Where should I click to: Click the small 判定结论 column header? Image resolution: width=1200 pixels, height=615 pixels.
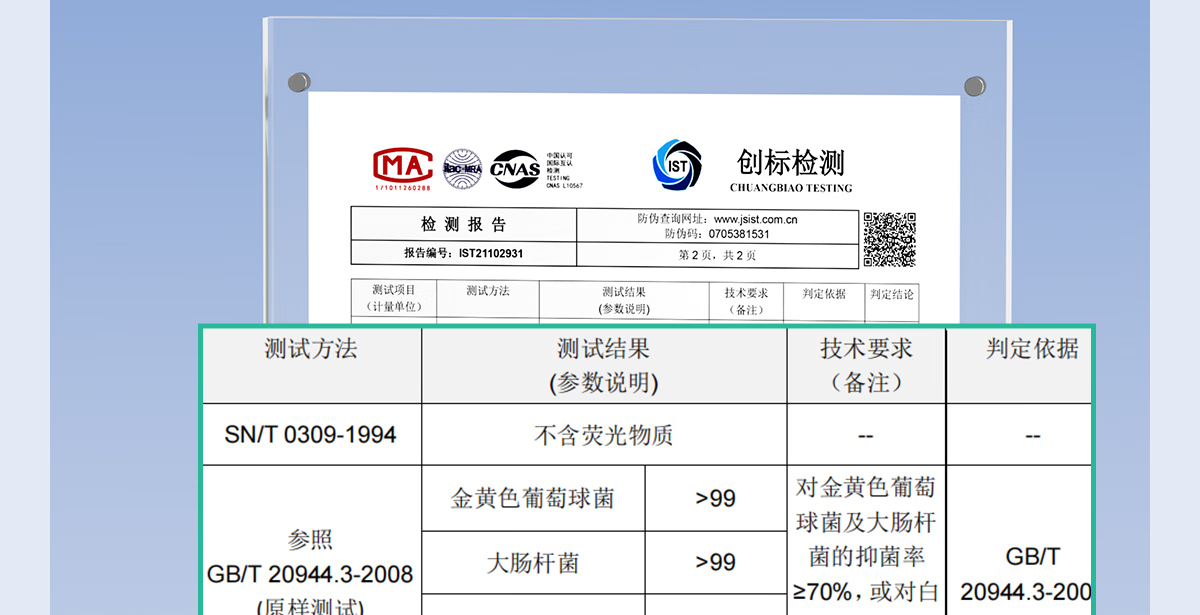pyautogui.click(x=891, y=294)
